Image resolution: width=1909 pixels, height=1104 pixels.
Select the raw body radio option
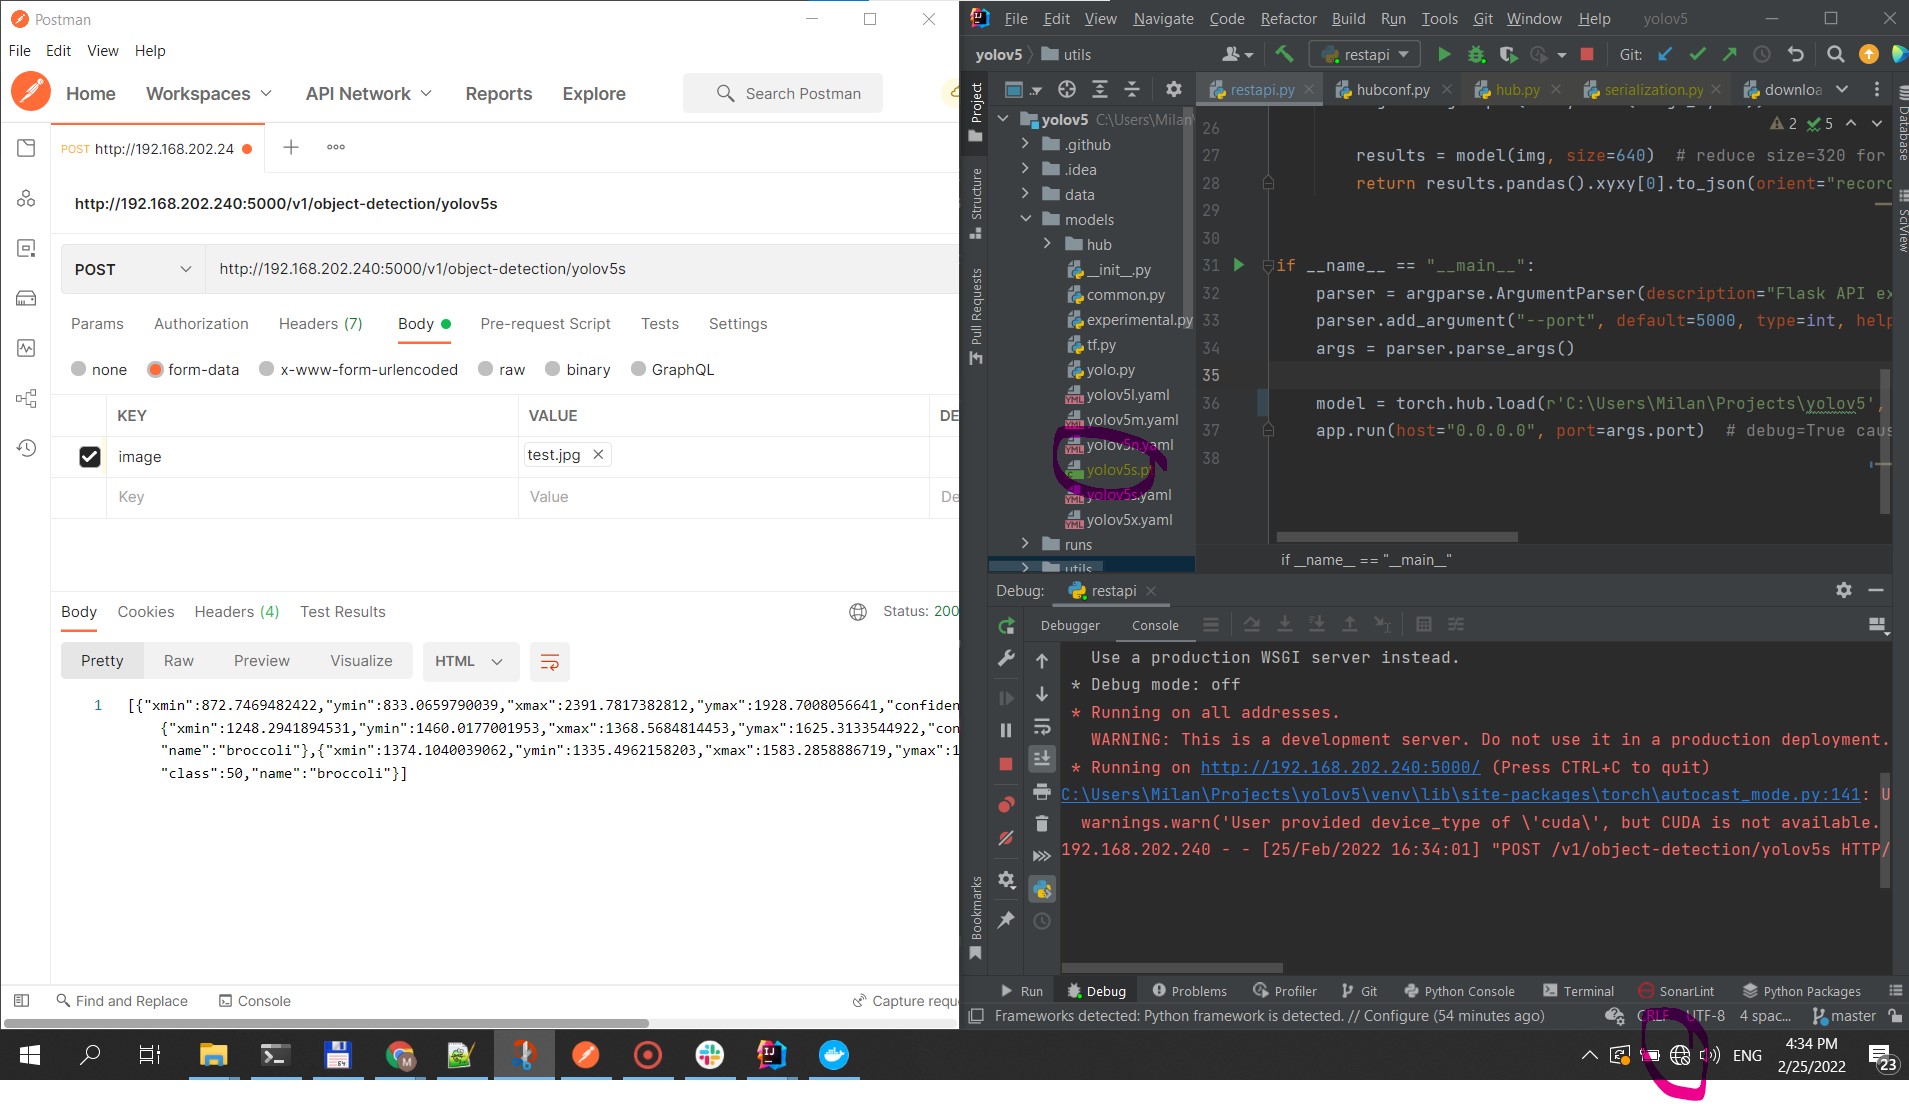(486, 370)
